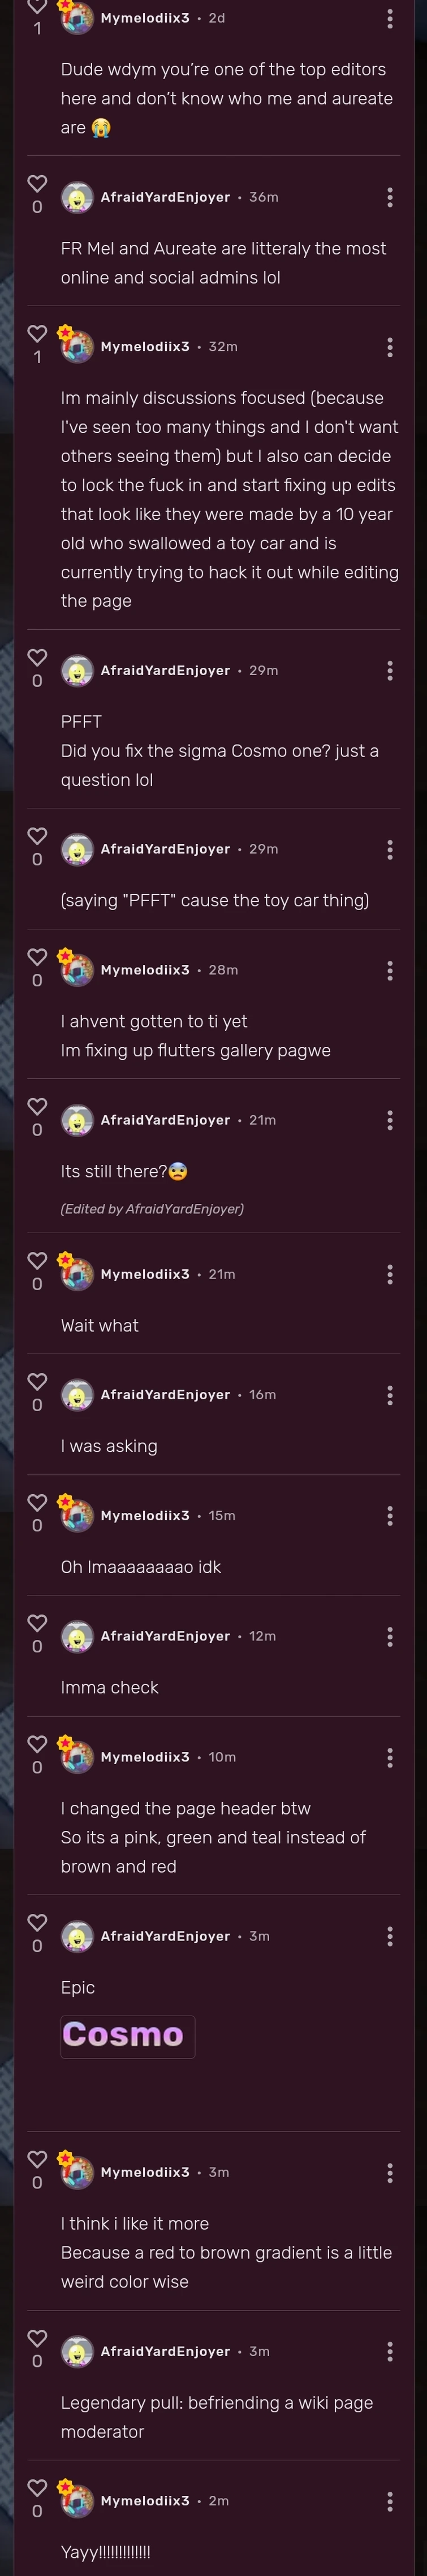Open menu on the 'PFFT' 29m comment
Viewport: 427px width, 2576px height.
(x=389, y=670)
